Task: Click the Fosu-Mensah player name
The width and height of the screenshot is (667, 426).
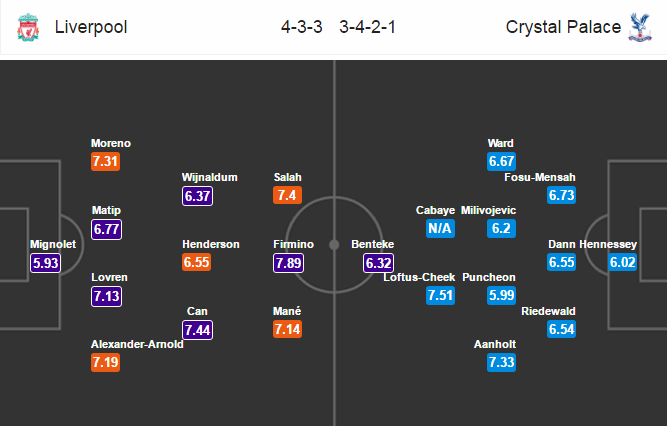Action: pos(540,177)
